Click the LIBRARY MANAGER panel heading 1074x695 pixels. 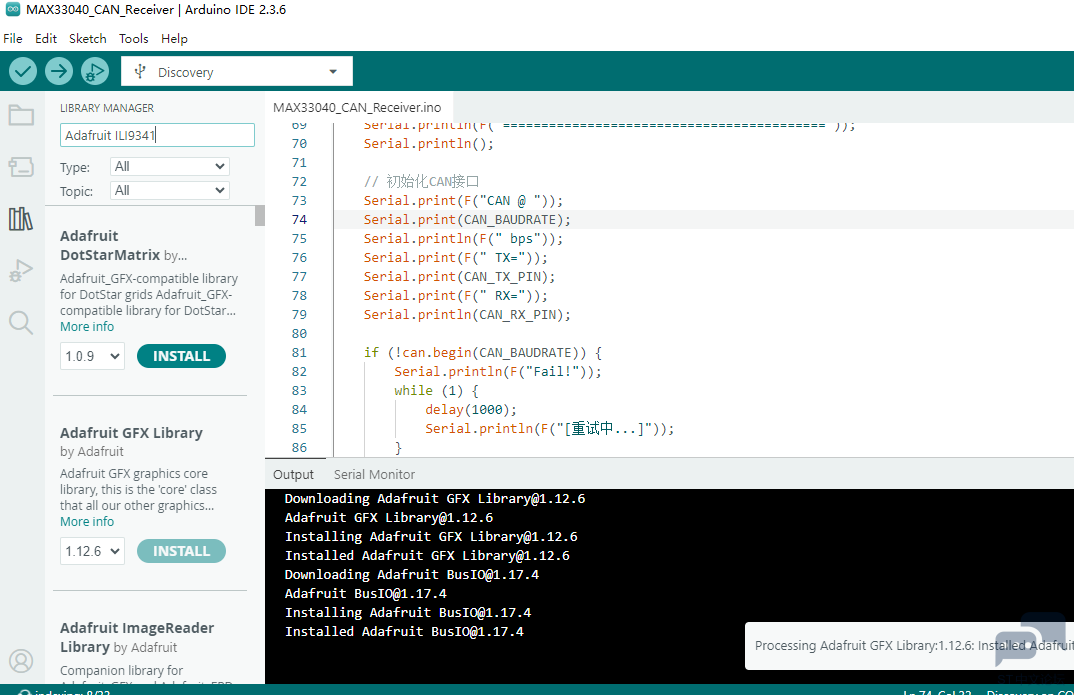(x=107, y=108)
